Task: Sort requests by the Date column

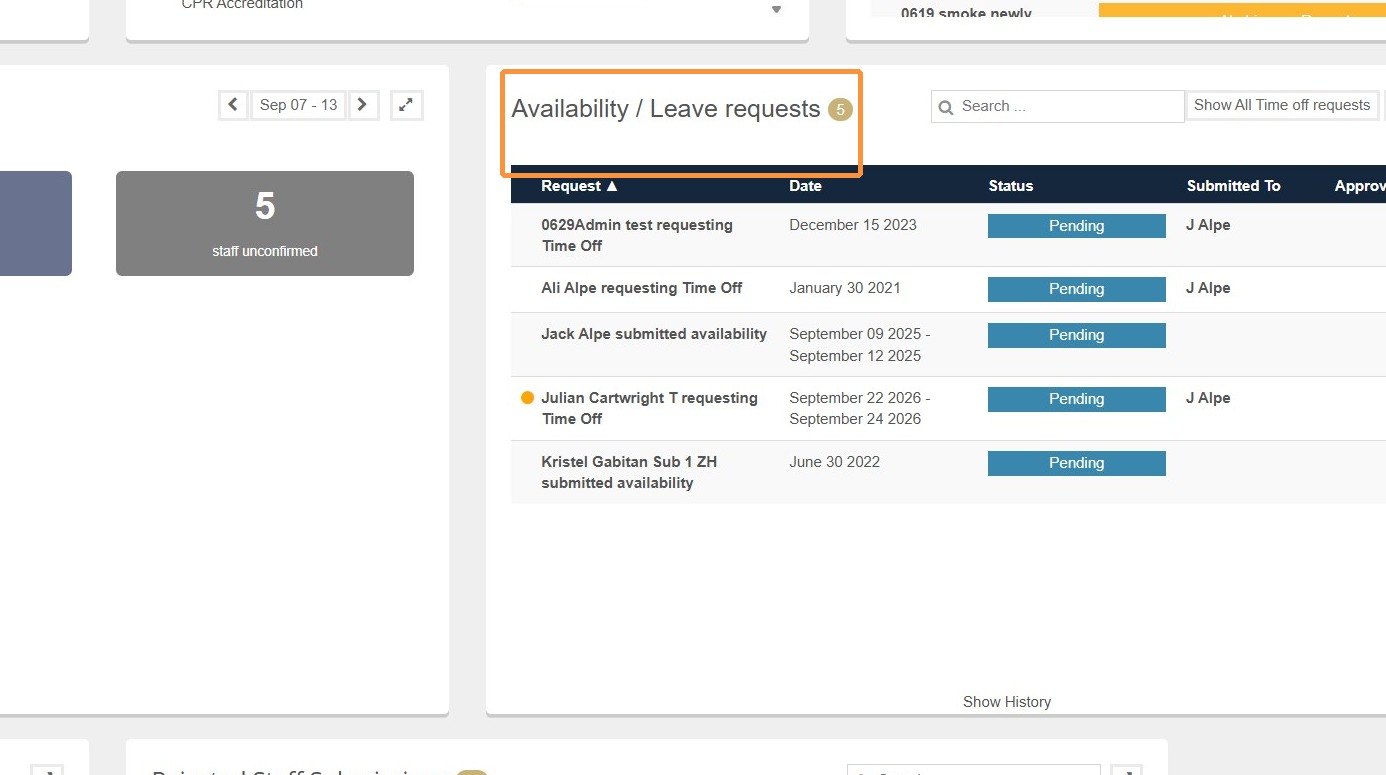Action: (805, 186)
